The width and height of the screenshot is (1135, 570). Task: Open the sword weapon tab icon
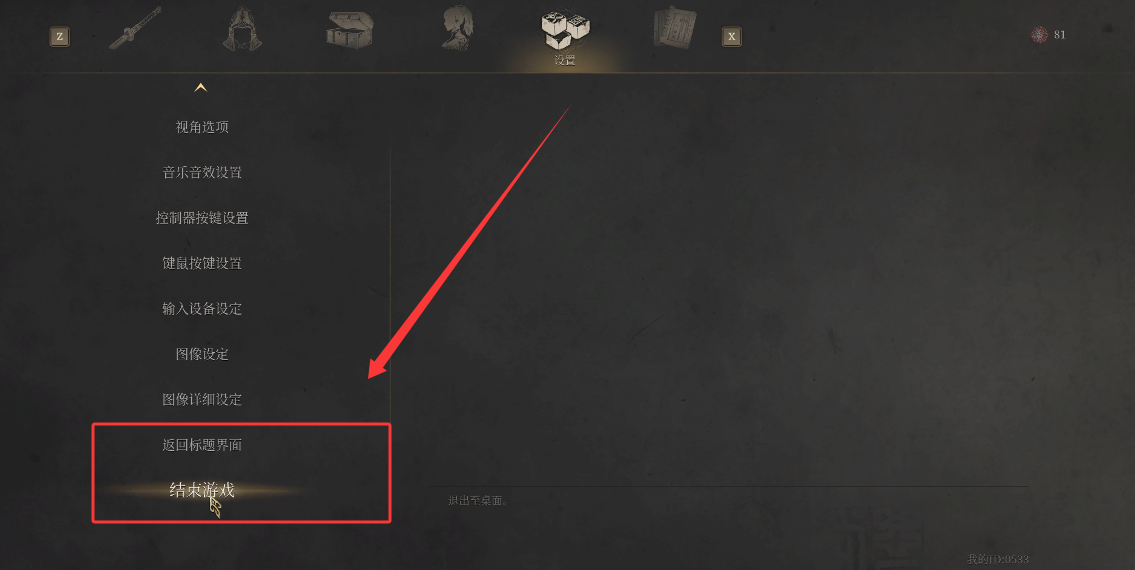(135, 28)
